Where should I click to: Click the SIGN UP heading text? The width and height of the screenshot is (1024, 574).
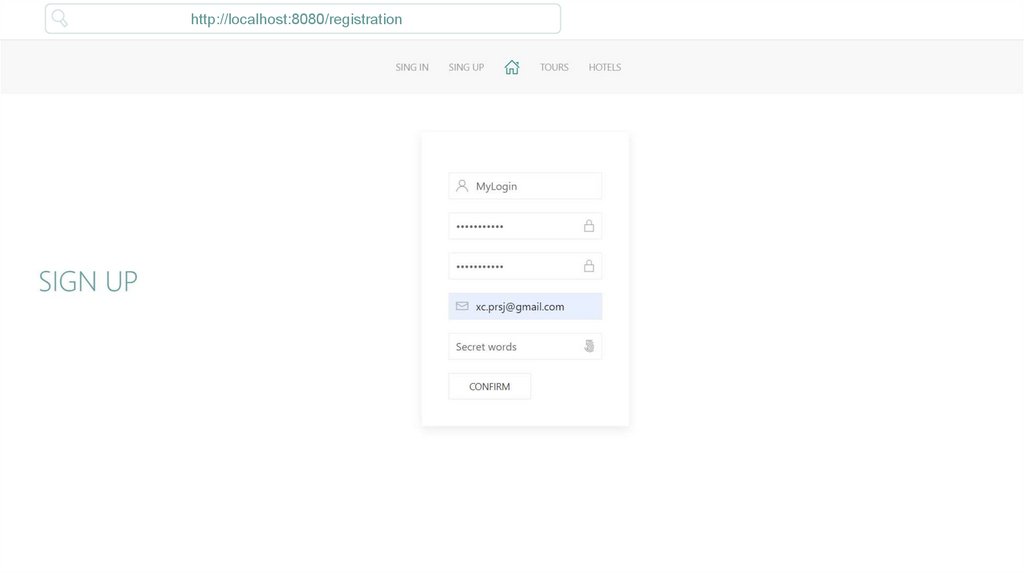(88, 281)
